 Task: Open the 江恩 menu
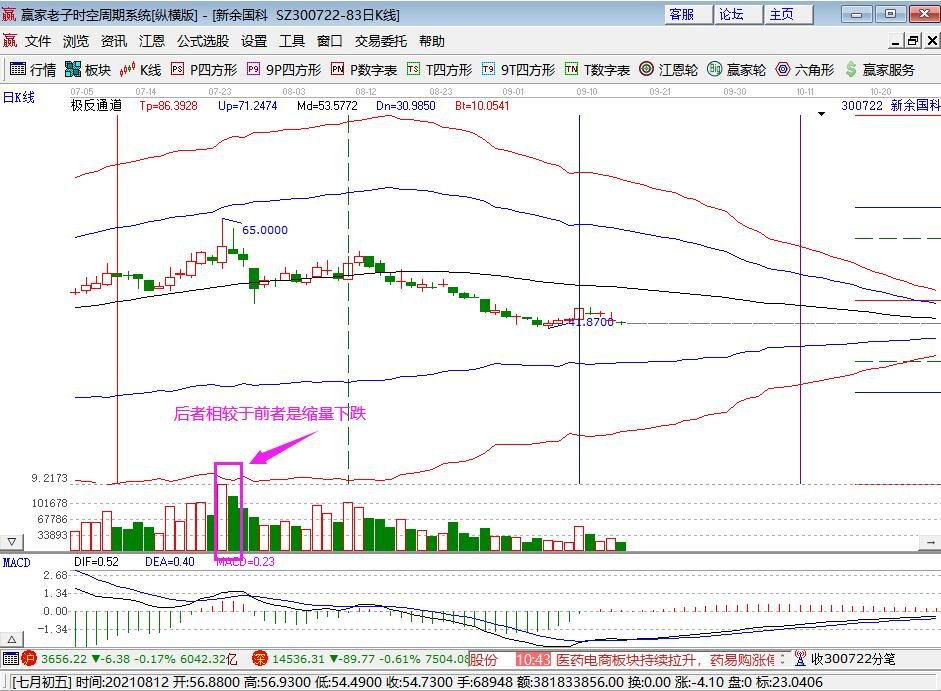pyautogui.click(x=151, y=41)
